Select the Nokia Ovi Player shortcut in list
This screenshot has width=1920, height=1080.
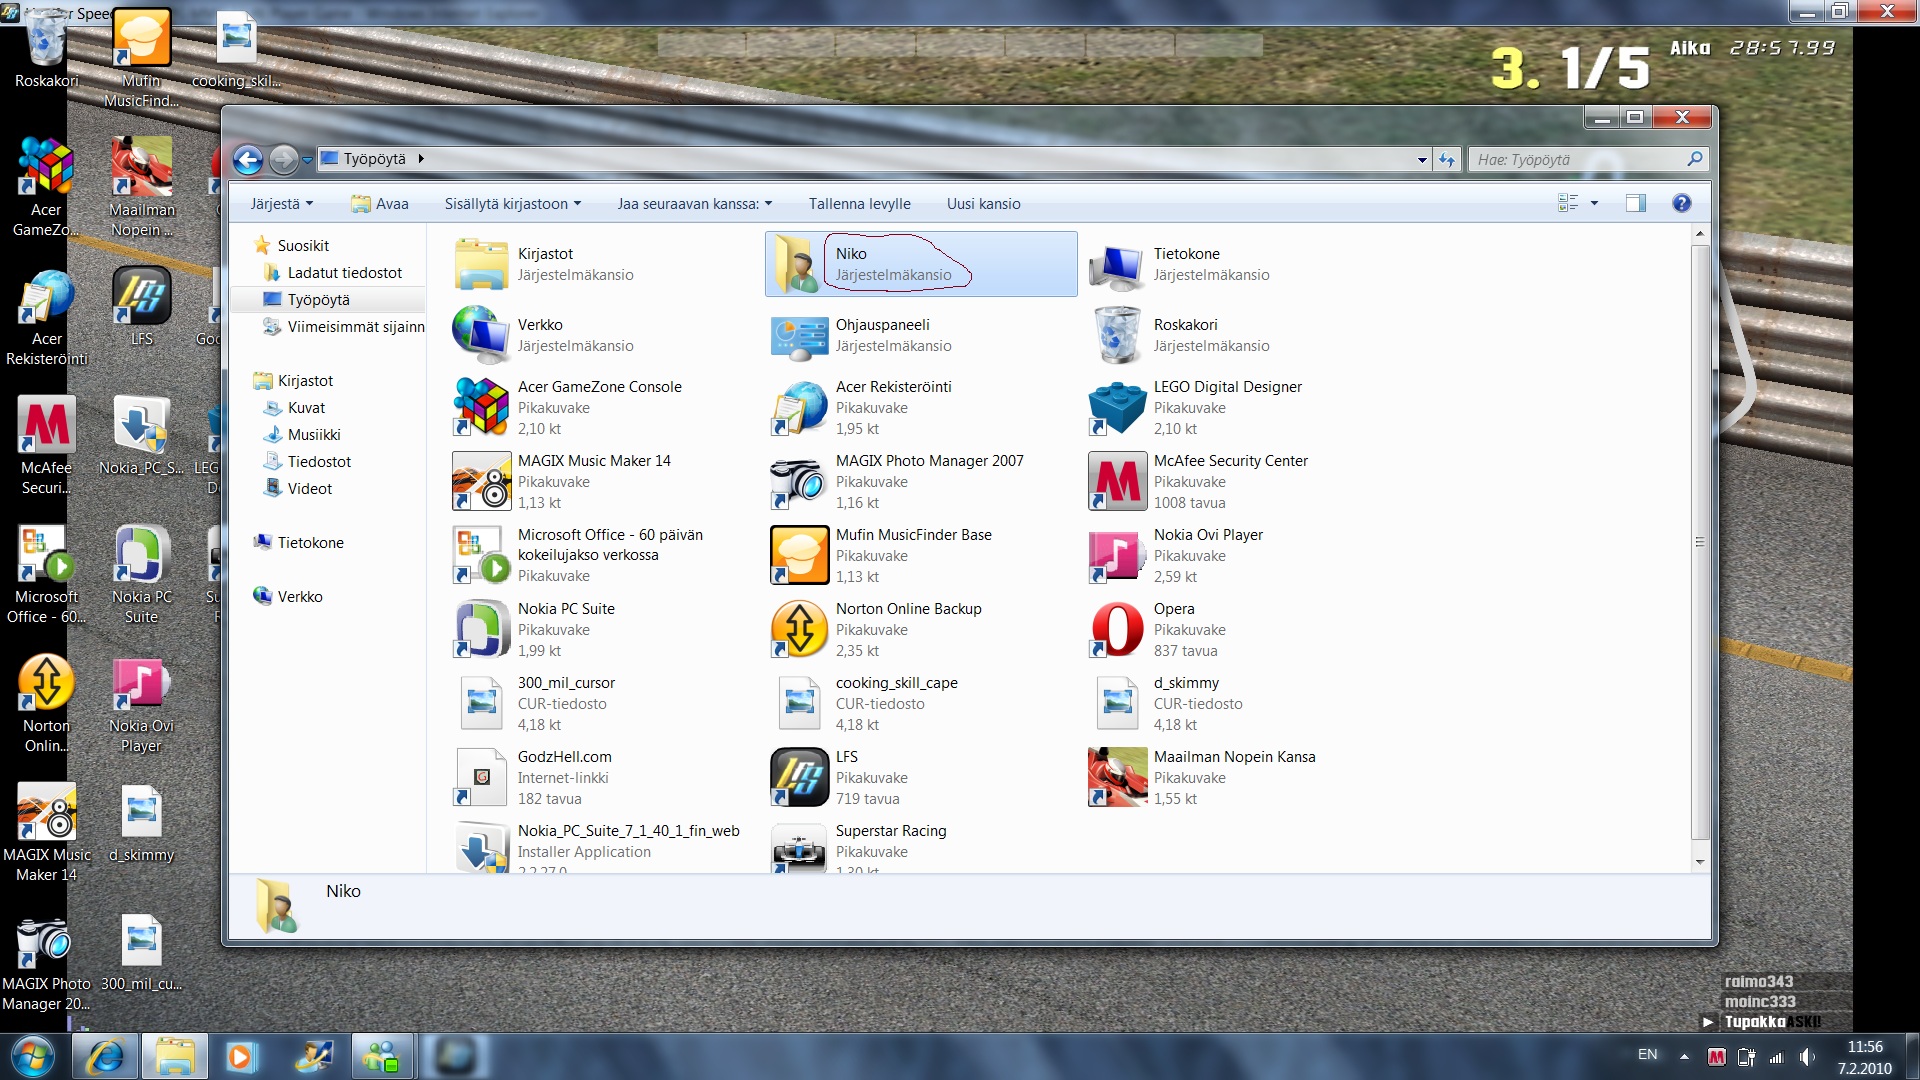1118,555
